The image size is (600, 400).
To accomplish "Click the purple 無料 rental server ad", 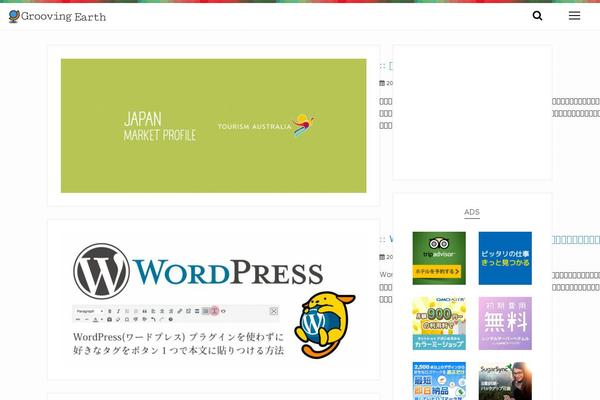I will pyautogui.click(x=505, y=323).
